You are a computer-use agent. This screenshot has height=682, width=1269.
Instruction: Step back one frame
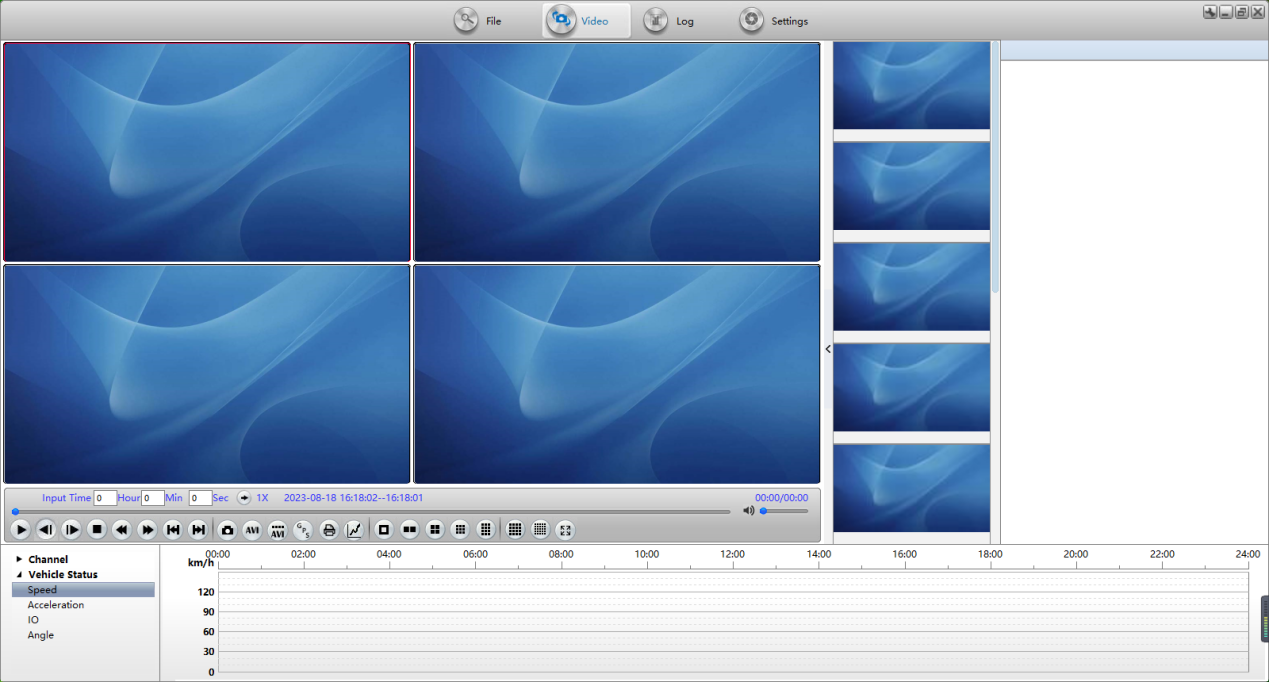point(46,530)
